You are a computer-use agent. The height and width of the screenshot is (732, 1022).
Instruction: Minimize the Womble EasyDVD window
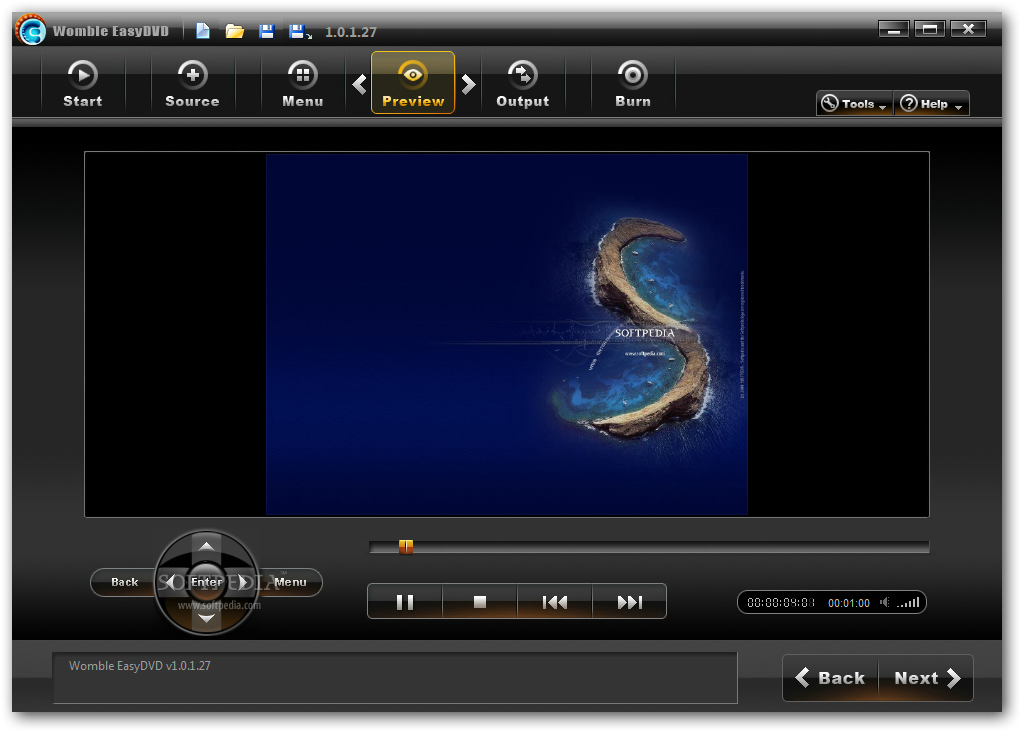click(894, 29)
